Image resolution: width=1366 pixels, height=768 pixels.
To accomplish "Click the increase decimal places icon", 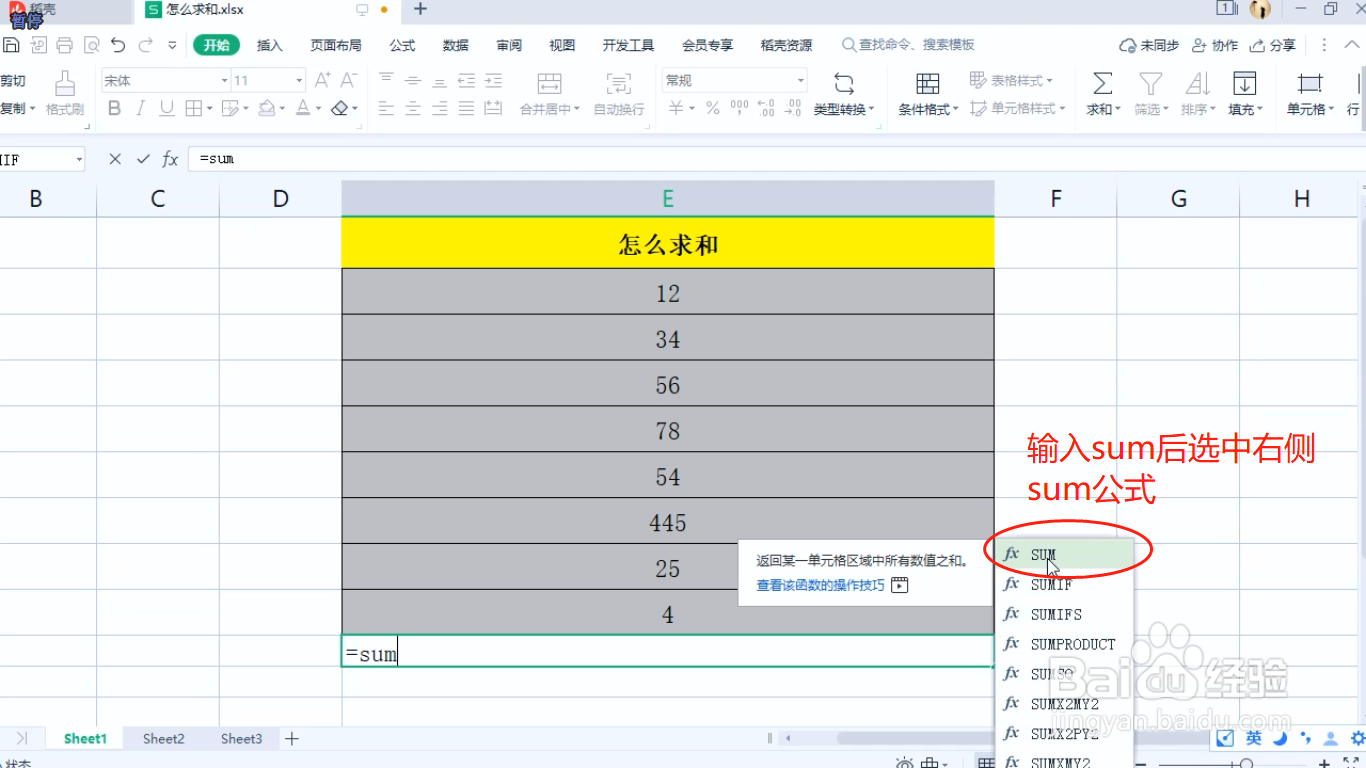I will click(x=766, y=108).
